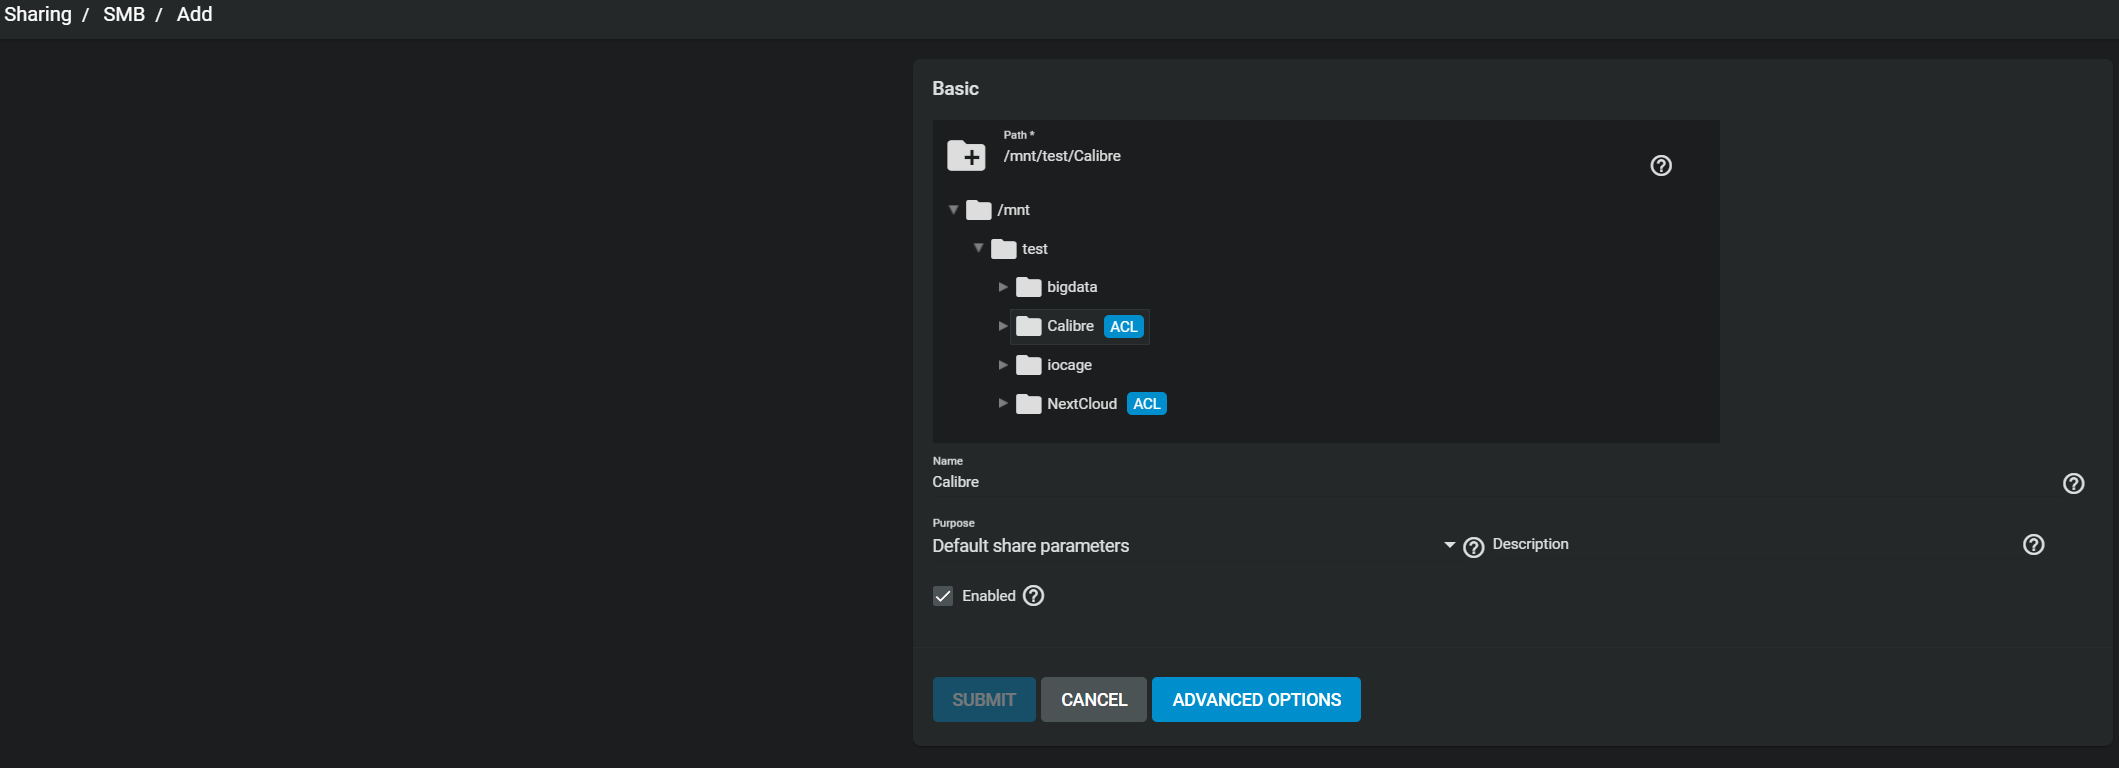Click the Cancel button
This screenshot has height=768, width=2119.
tap(1094, 700)
